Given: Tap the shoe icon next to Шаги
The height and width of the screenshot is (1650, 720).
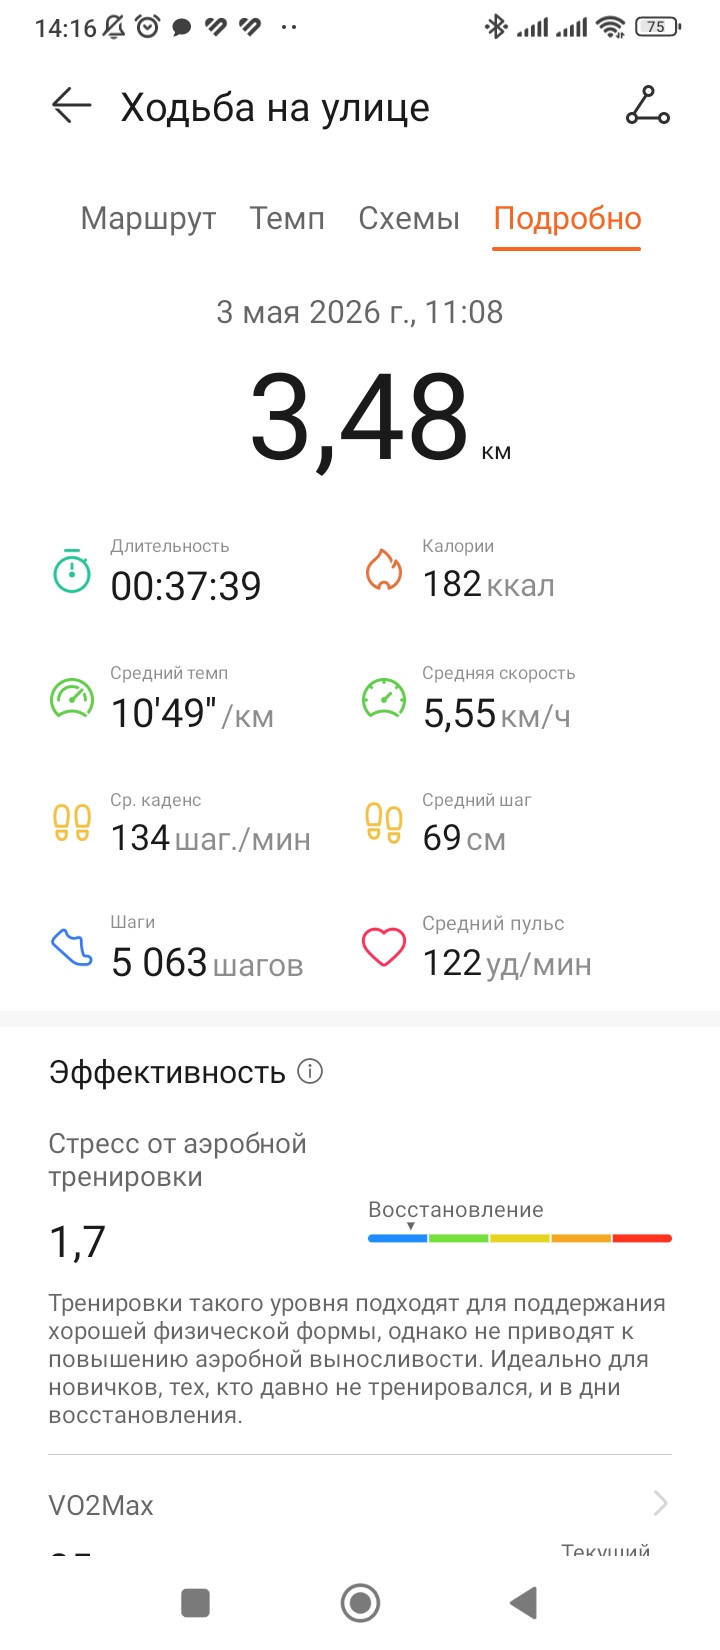Looking at the screenshot, I should pyautogui.click(x=72, y=947).
